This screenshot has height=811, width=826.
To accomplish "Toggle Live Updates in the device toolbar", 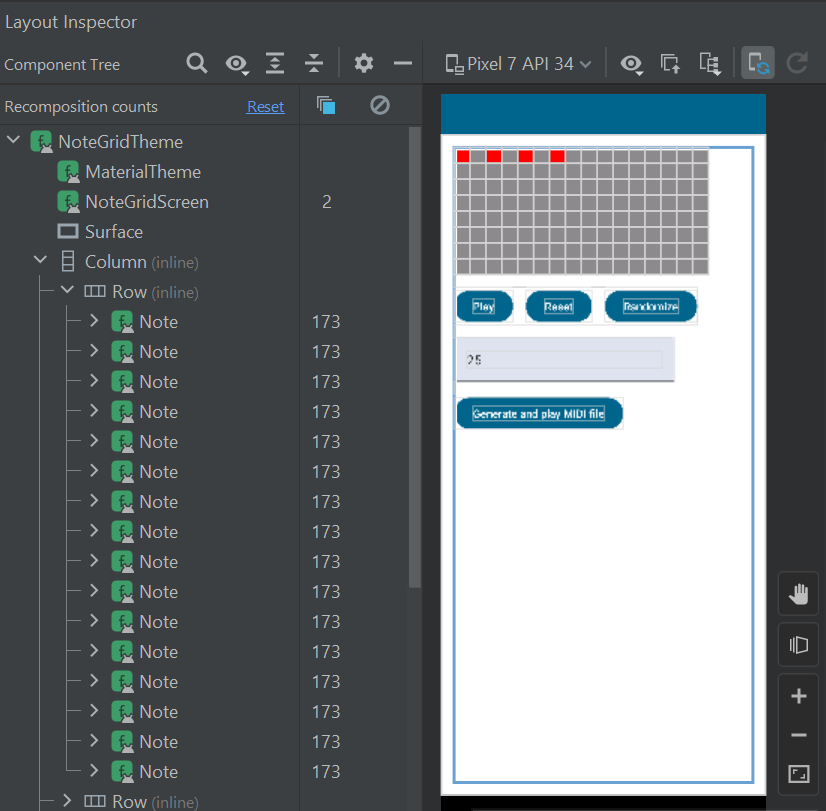I will coord(758,64).
